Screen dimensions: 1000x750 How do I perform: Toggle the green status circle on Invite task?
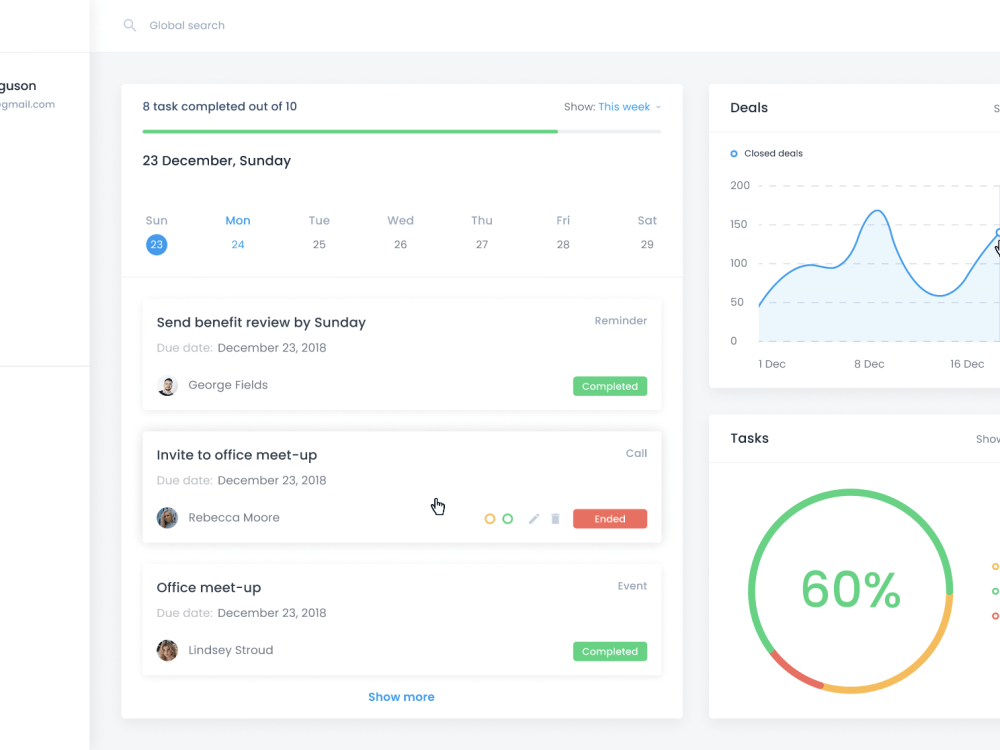[508, 518]
